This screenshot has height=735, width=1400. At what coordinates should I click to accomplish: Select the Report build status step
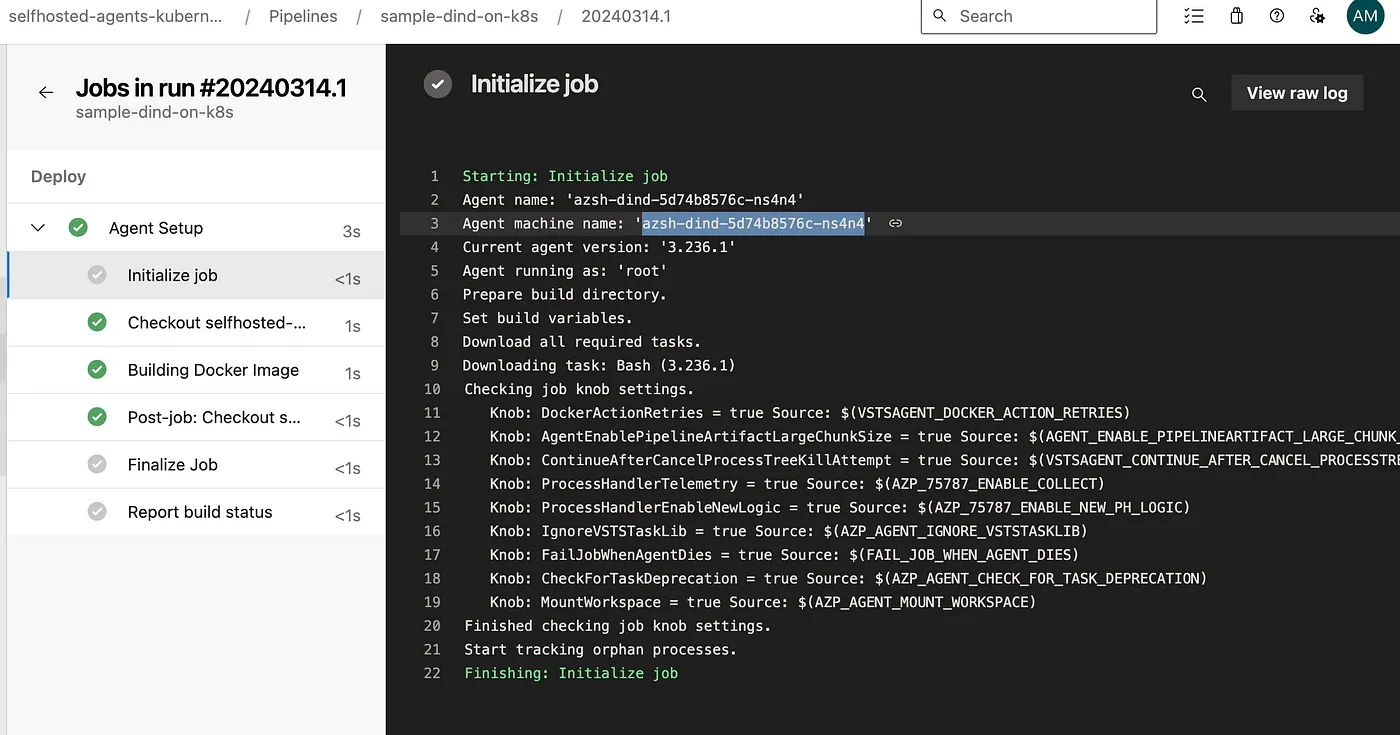pos(196,512)
